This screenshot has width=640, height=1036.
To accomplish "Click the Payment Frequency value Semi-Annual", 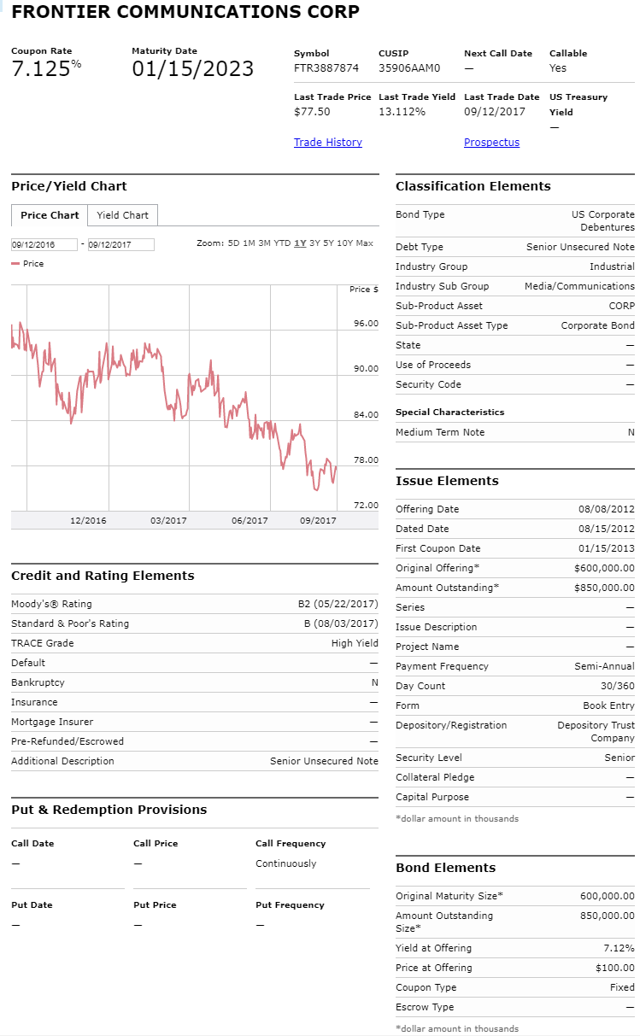I will [604, 666].
